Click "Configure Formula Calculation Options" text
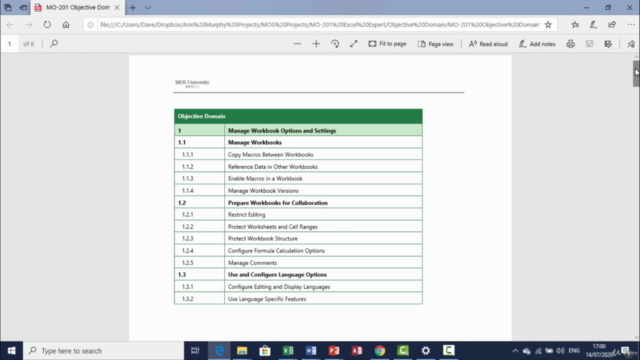 point(276,251)
